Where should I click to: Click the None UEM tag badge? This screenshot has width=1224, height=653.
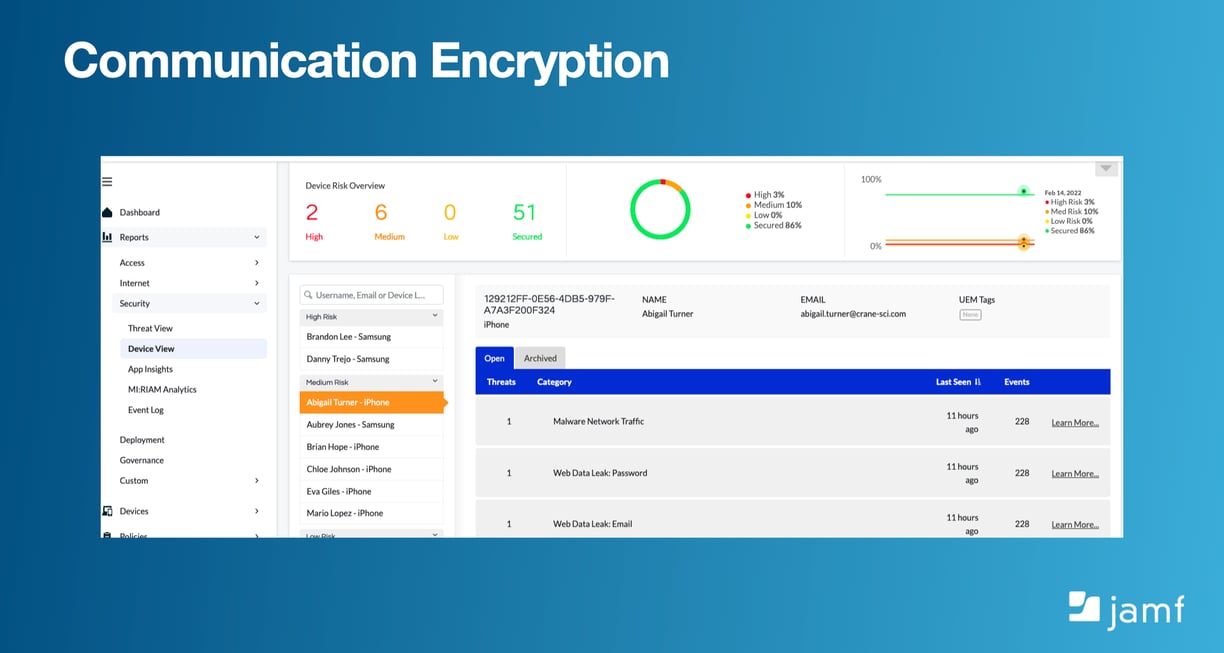click(970, 315)
